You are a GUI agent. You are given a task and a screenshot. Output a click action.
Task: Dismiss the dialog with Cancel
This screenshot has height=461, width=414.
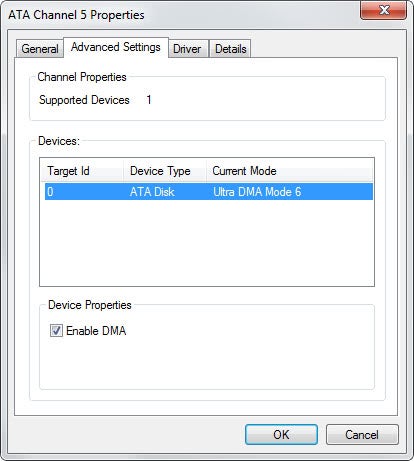362,435
